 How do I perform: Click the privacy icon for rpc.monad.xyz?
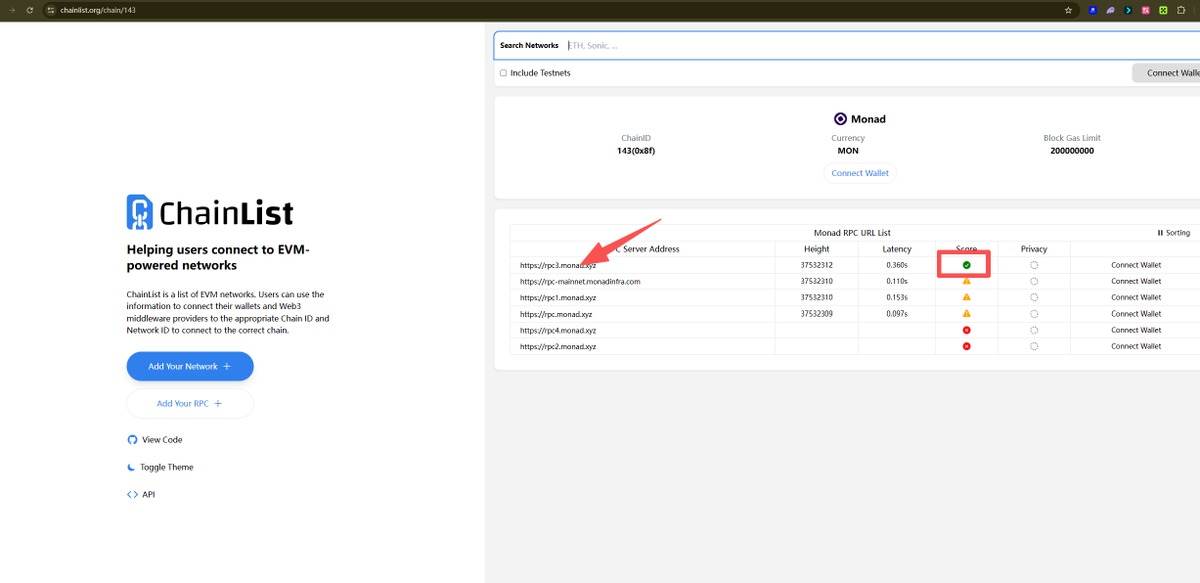click(1034, 314)
